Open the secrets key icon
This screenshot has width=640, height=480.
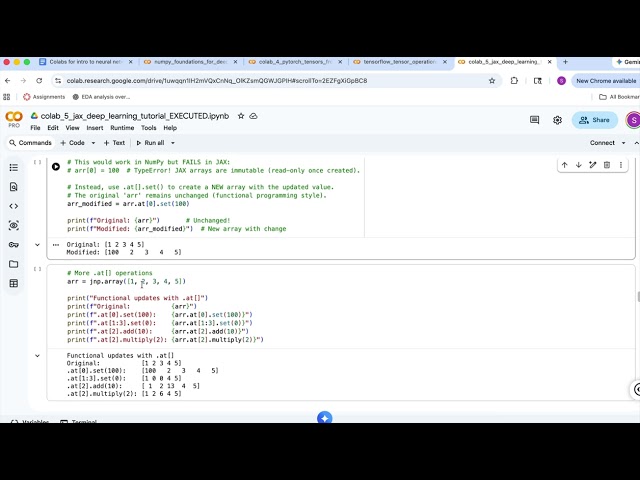[13, 244]
